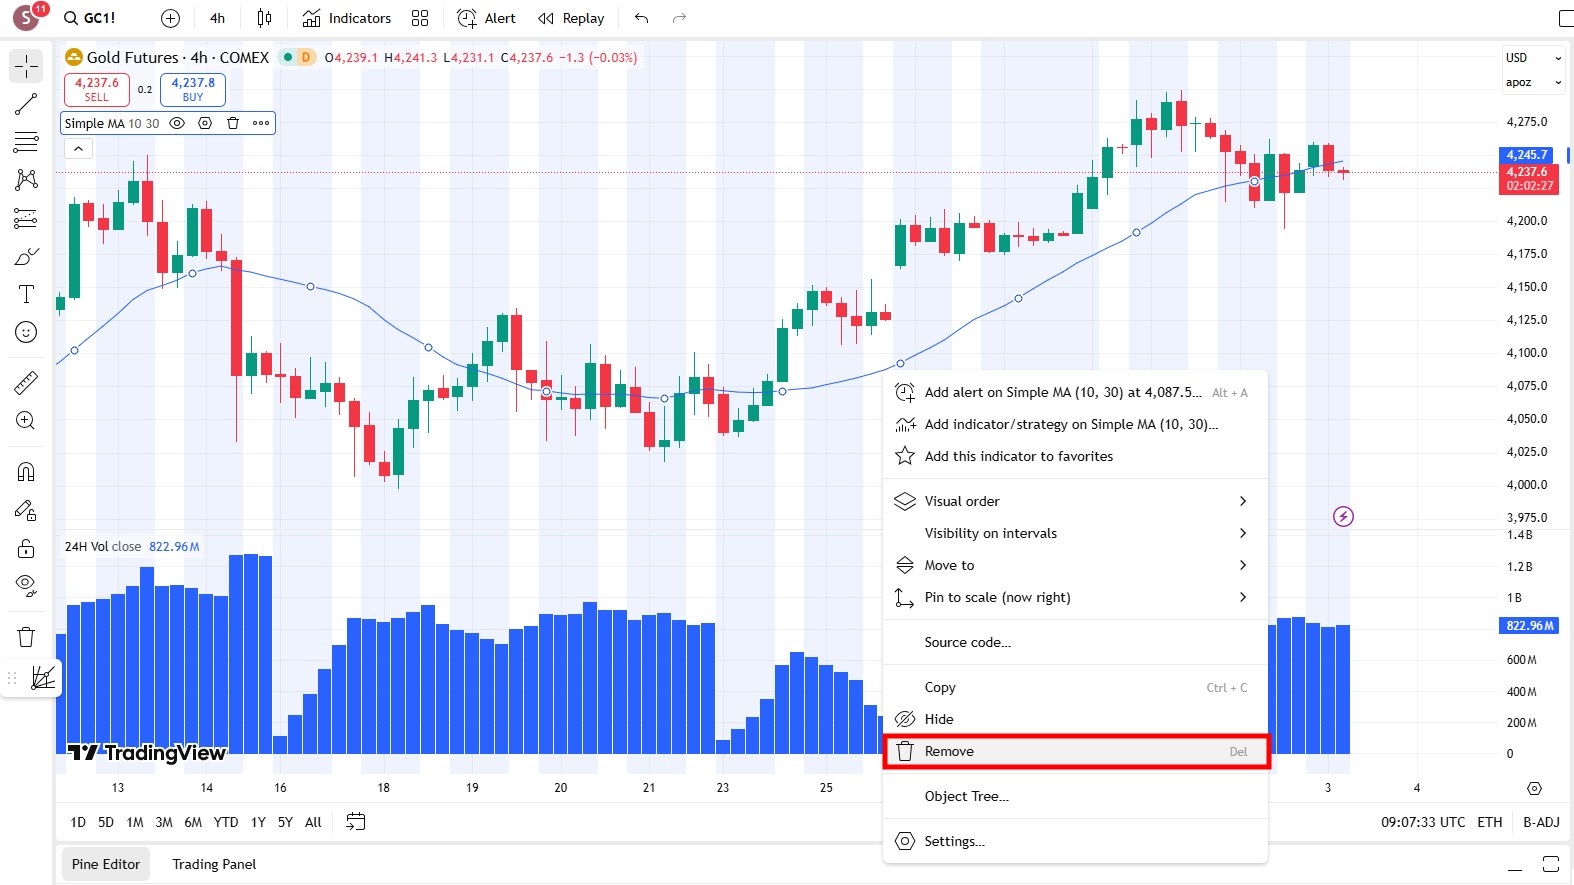
Task: Toggle lock all drawings icon
Action: 26,548
